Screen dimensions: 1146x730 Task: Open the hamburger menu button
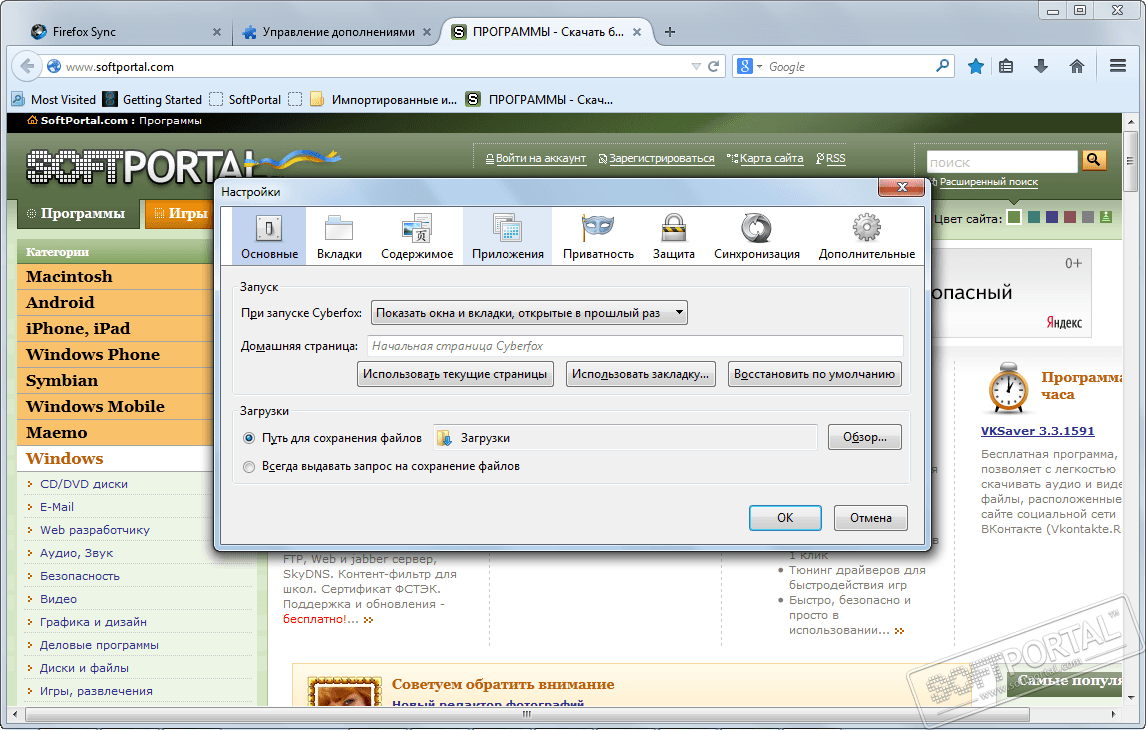1117,66
